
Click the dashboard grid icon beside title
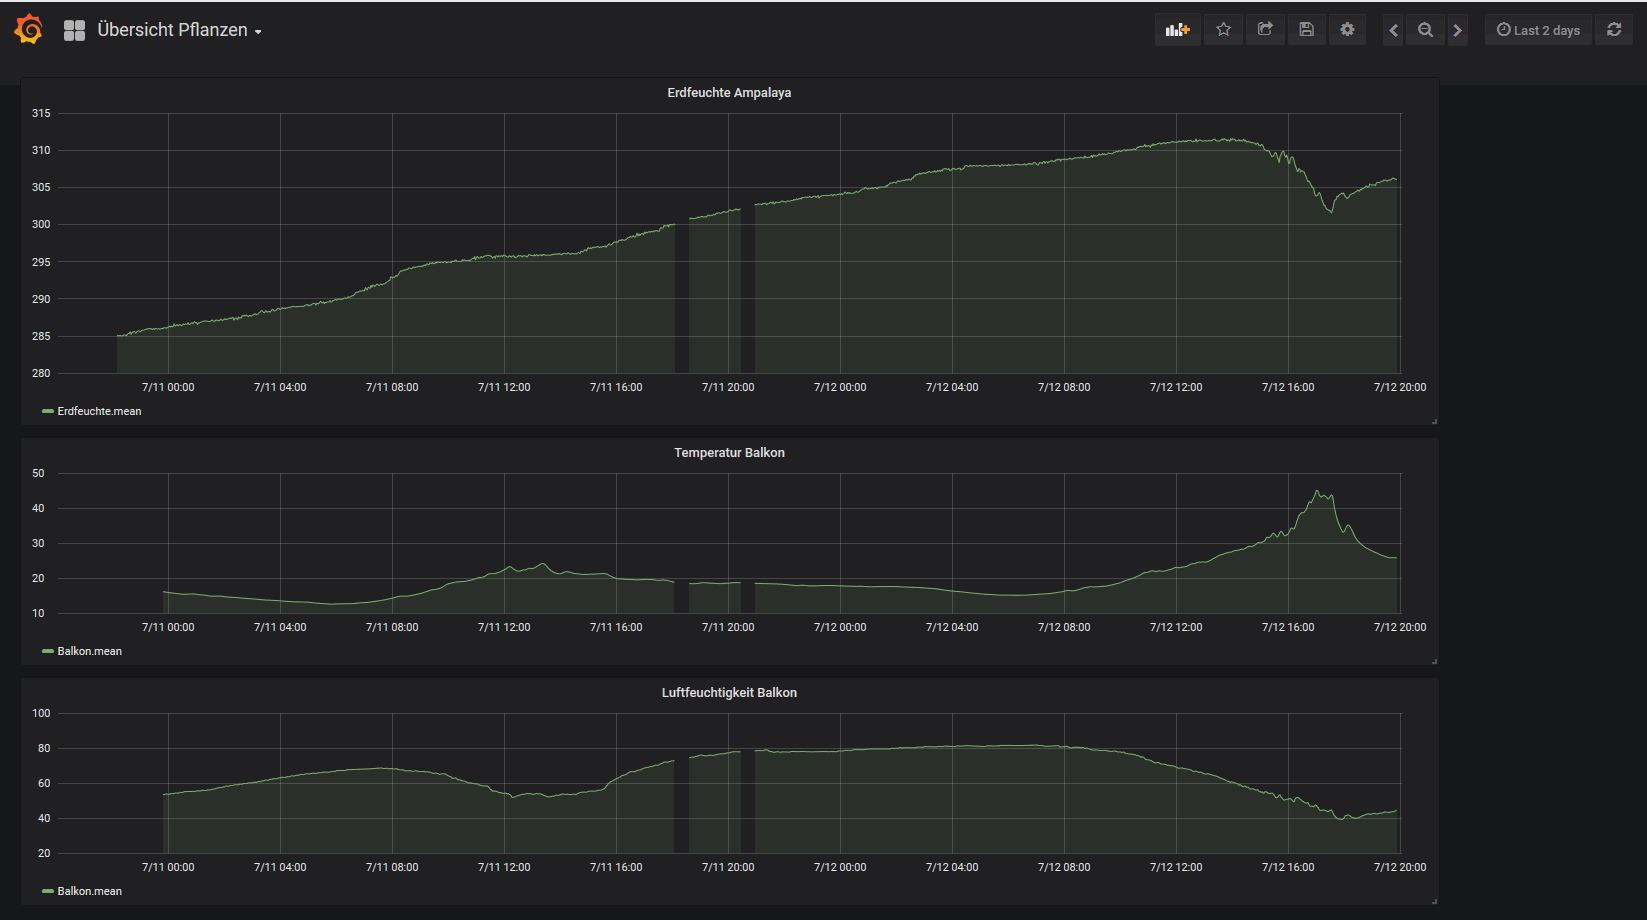(x=75, y=31)
